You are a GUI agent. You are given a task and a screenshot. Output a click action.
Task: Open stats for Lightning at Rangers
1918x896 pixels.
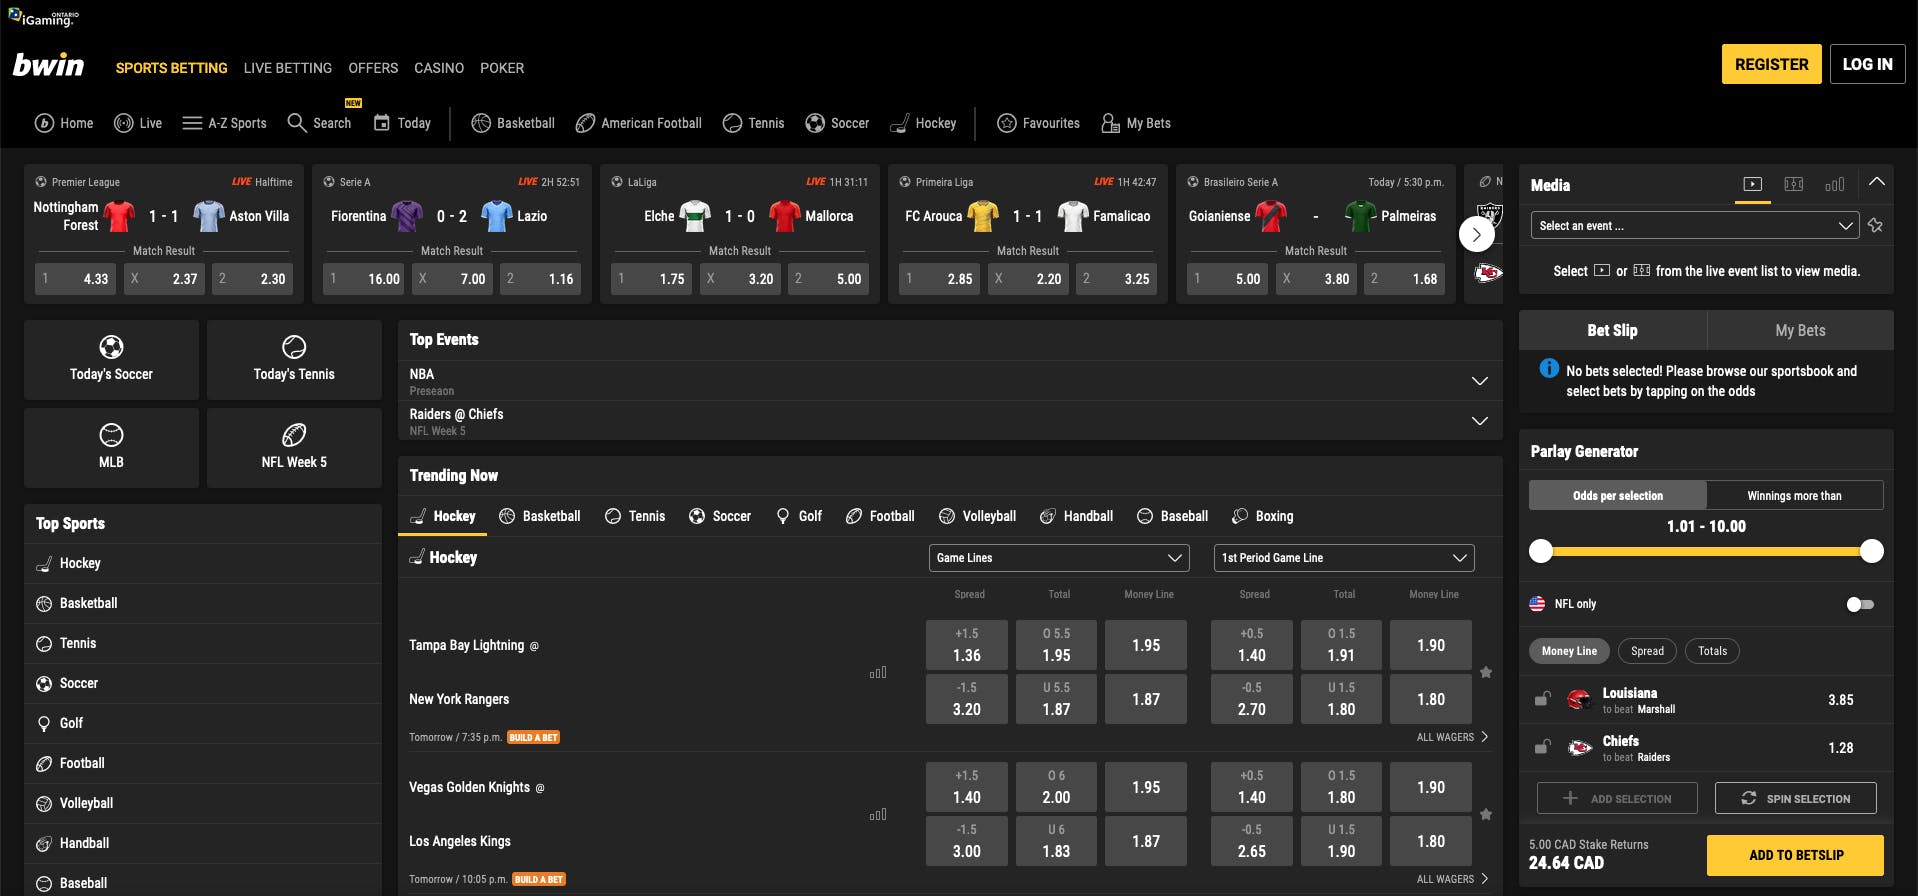(878, 673)
